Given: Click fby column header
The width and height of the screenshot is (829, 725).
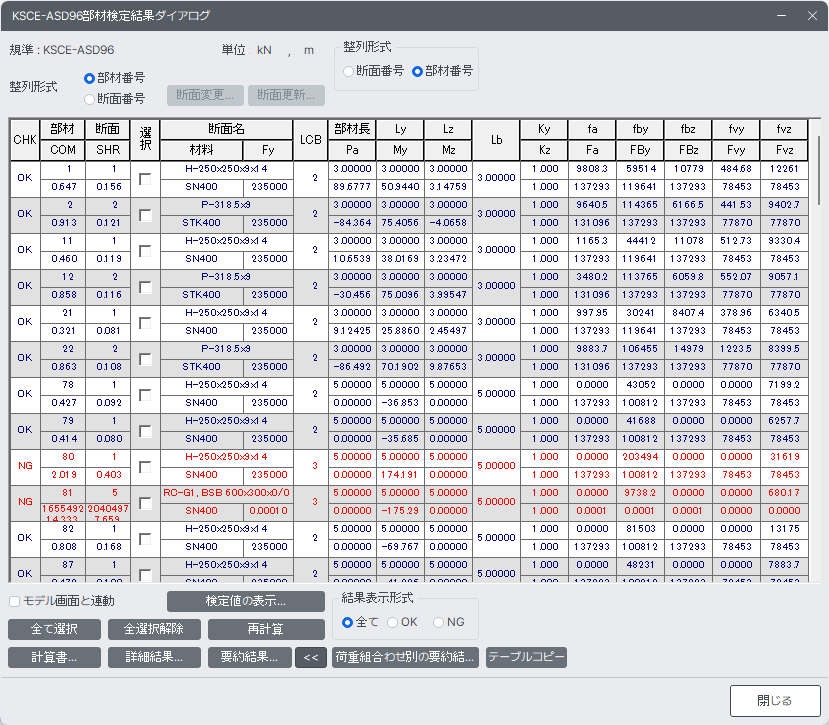Looking at the screenshot, I should click(x=640, y=129).
